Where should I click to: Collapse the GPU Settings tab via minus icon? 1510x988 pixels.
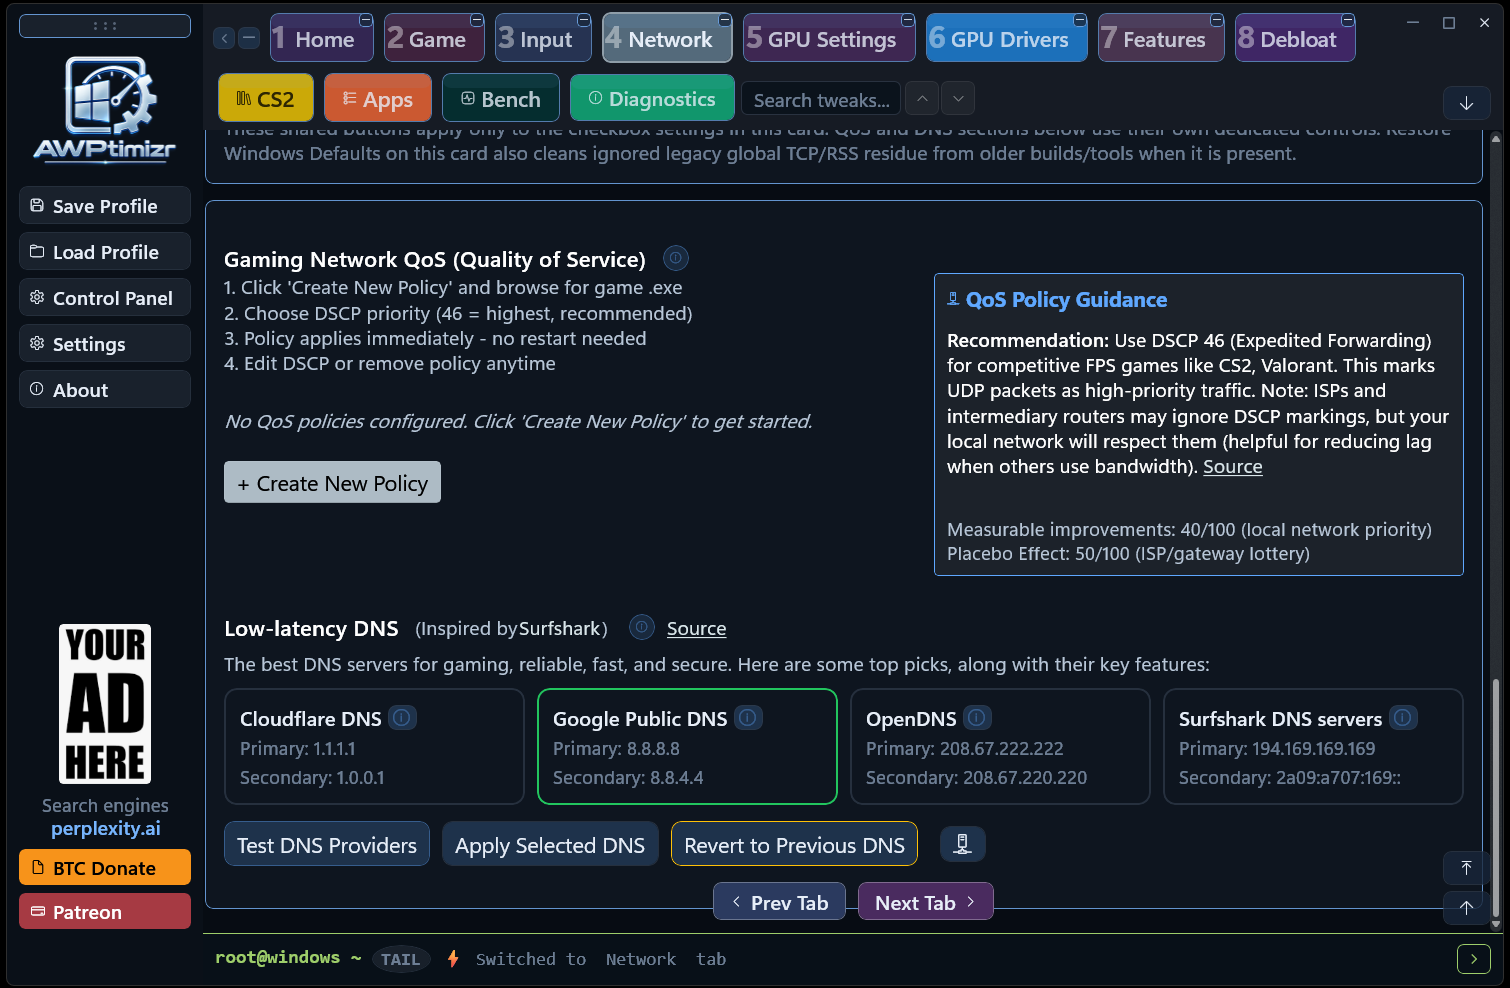click(x=908, y=20)
